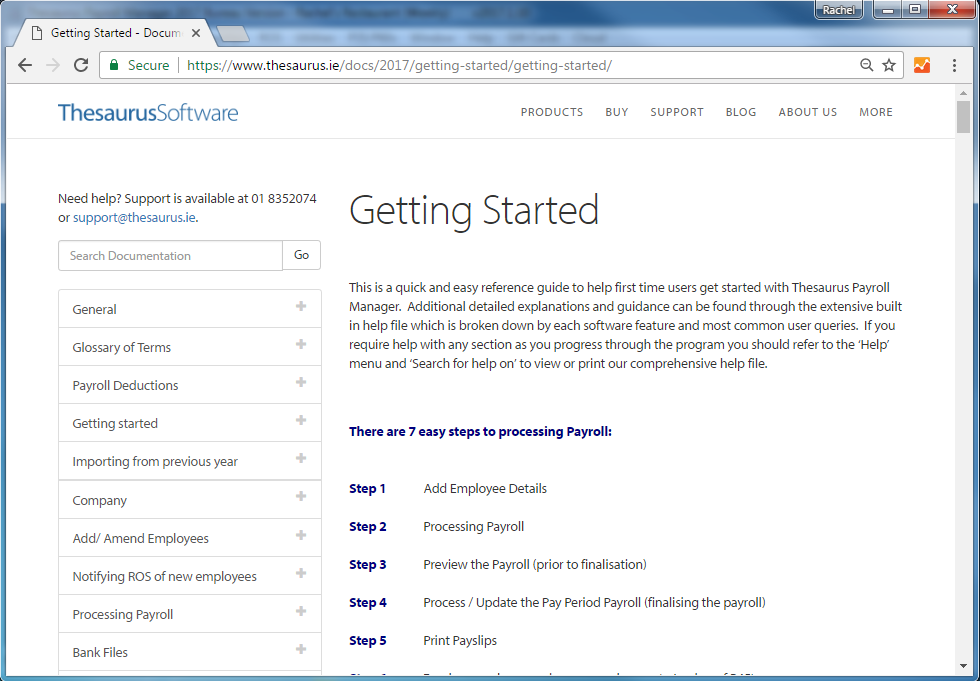The image size is (980, 681).
Task: Go back using the browser back arrow
Action: (x=25, y=65)
